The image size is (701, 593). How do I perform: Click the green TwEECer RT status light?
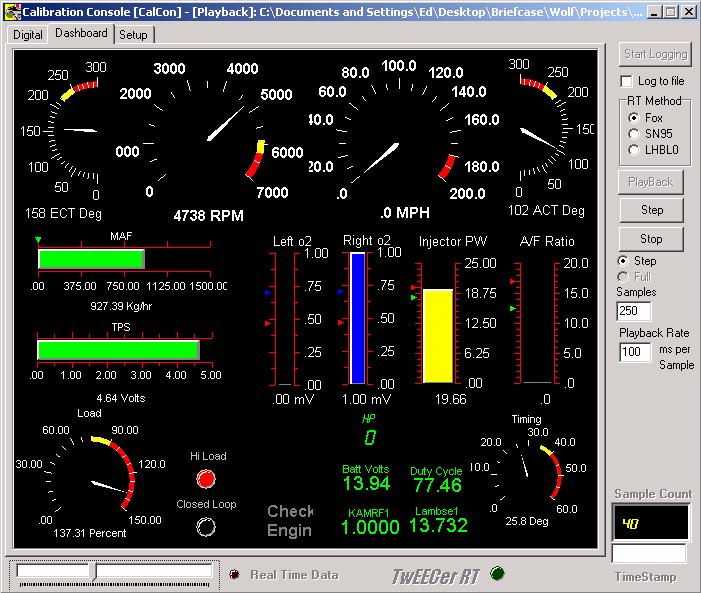(x=497, y=573)
